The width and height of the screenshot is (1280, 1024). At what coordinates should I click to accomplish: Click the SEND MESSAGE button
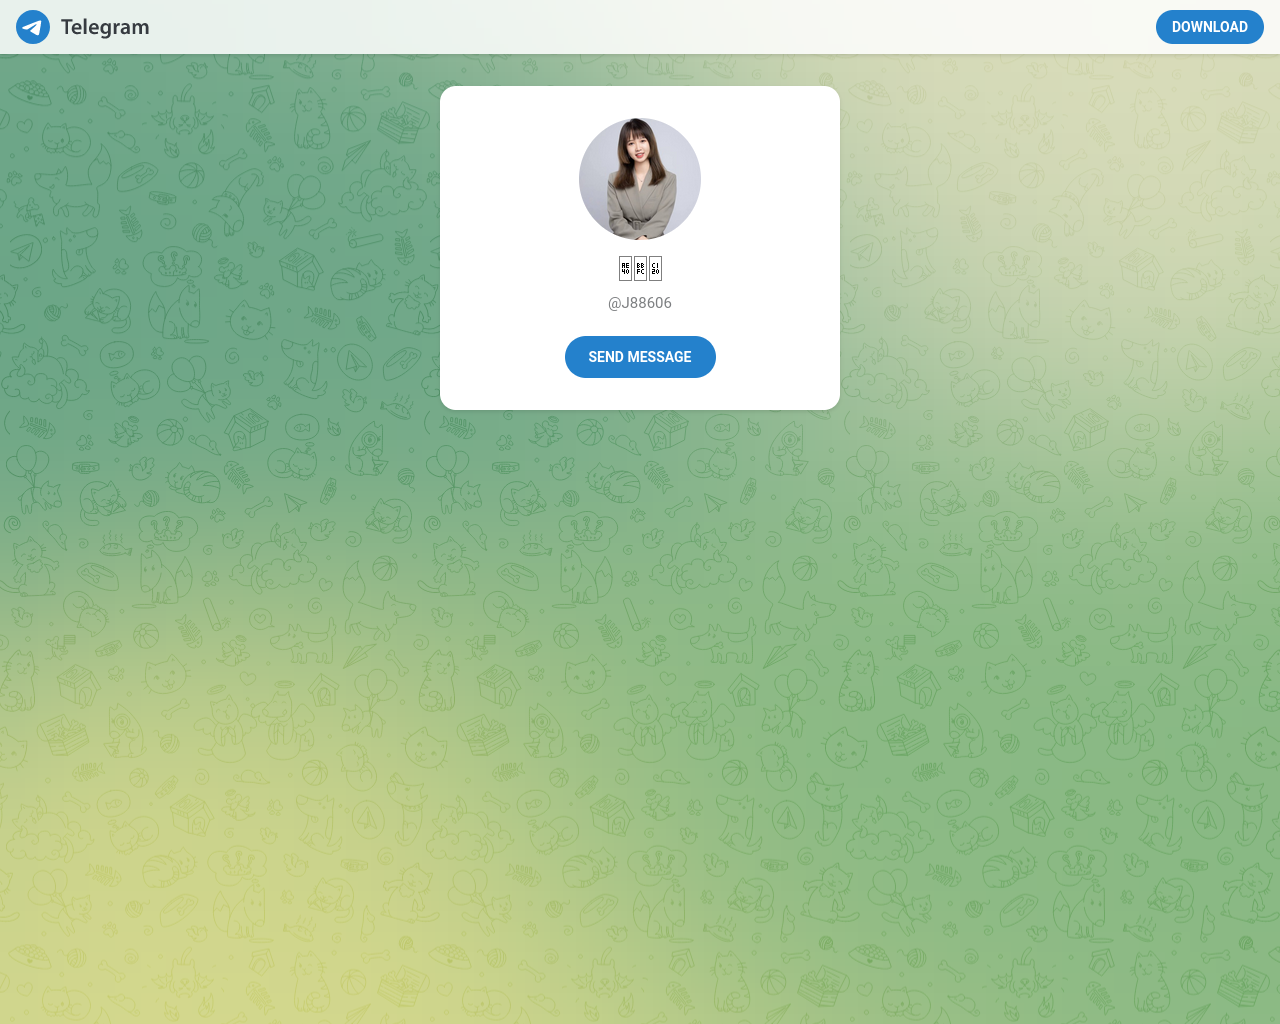click(640, 357)
